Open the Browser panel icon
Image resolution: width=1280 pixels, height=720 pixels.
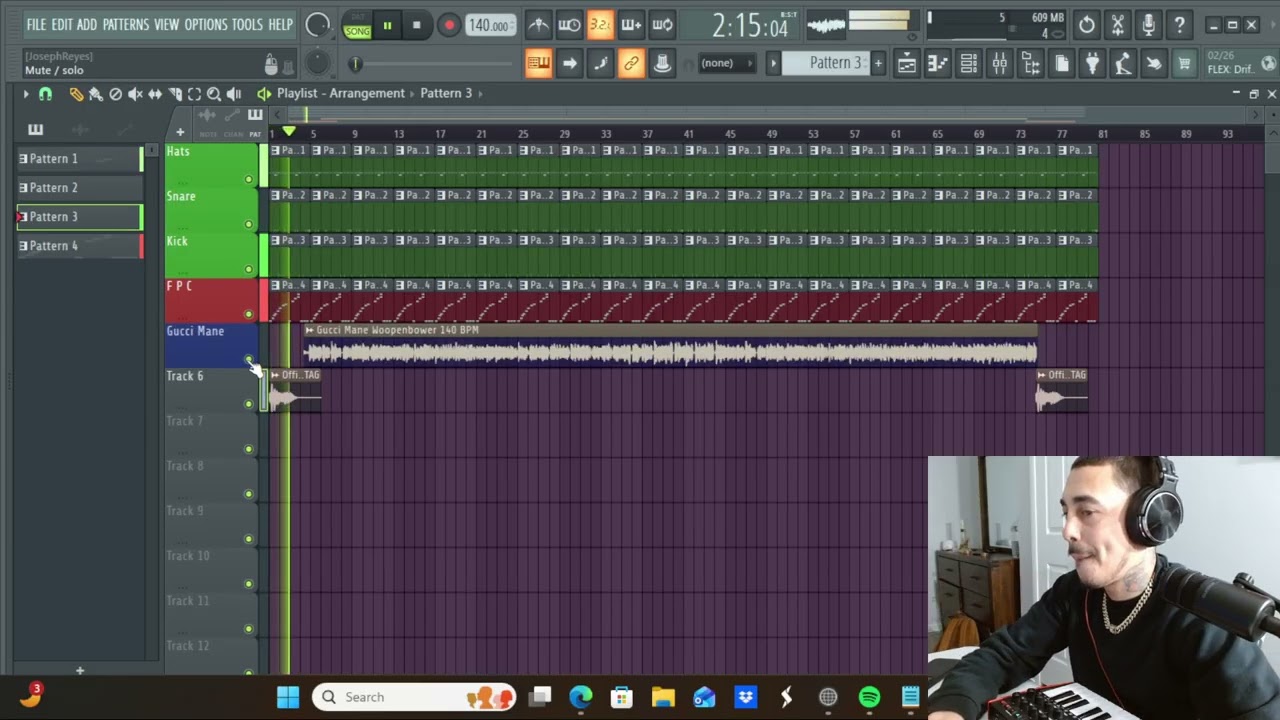pos(1031,64)
